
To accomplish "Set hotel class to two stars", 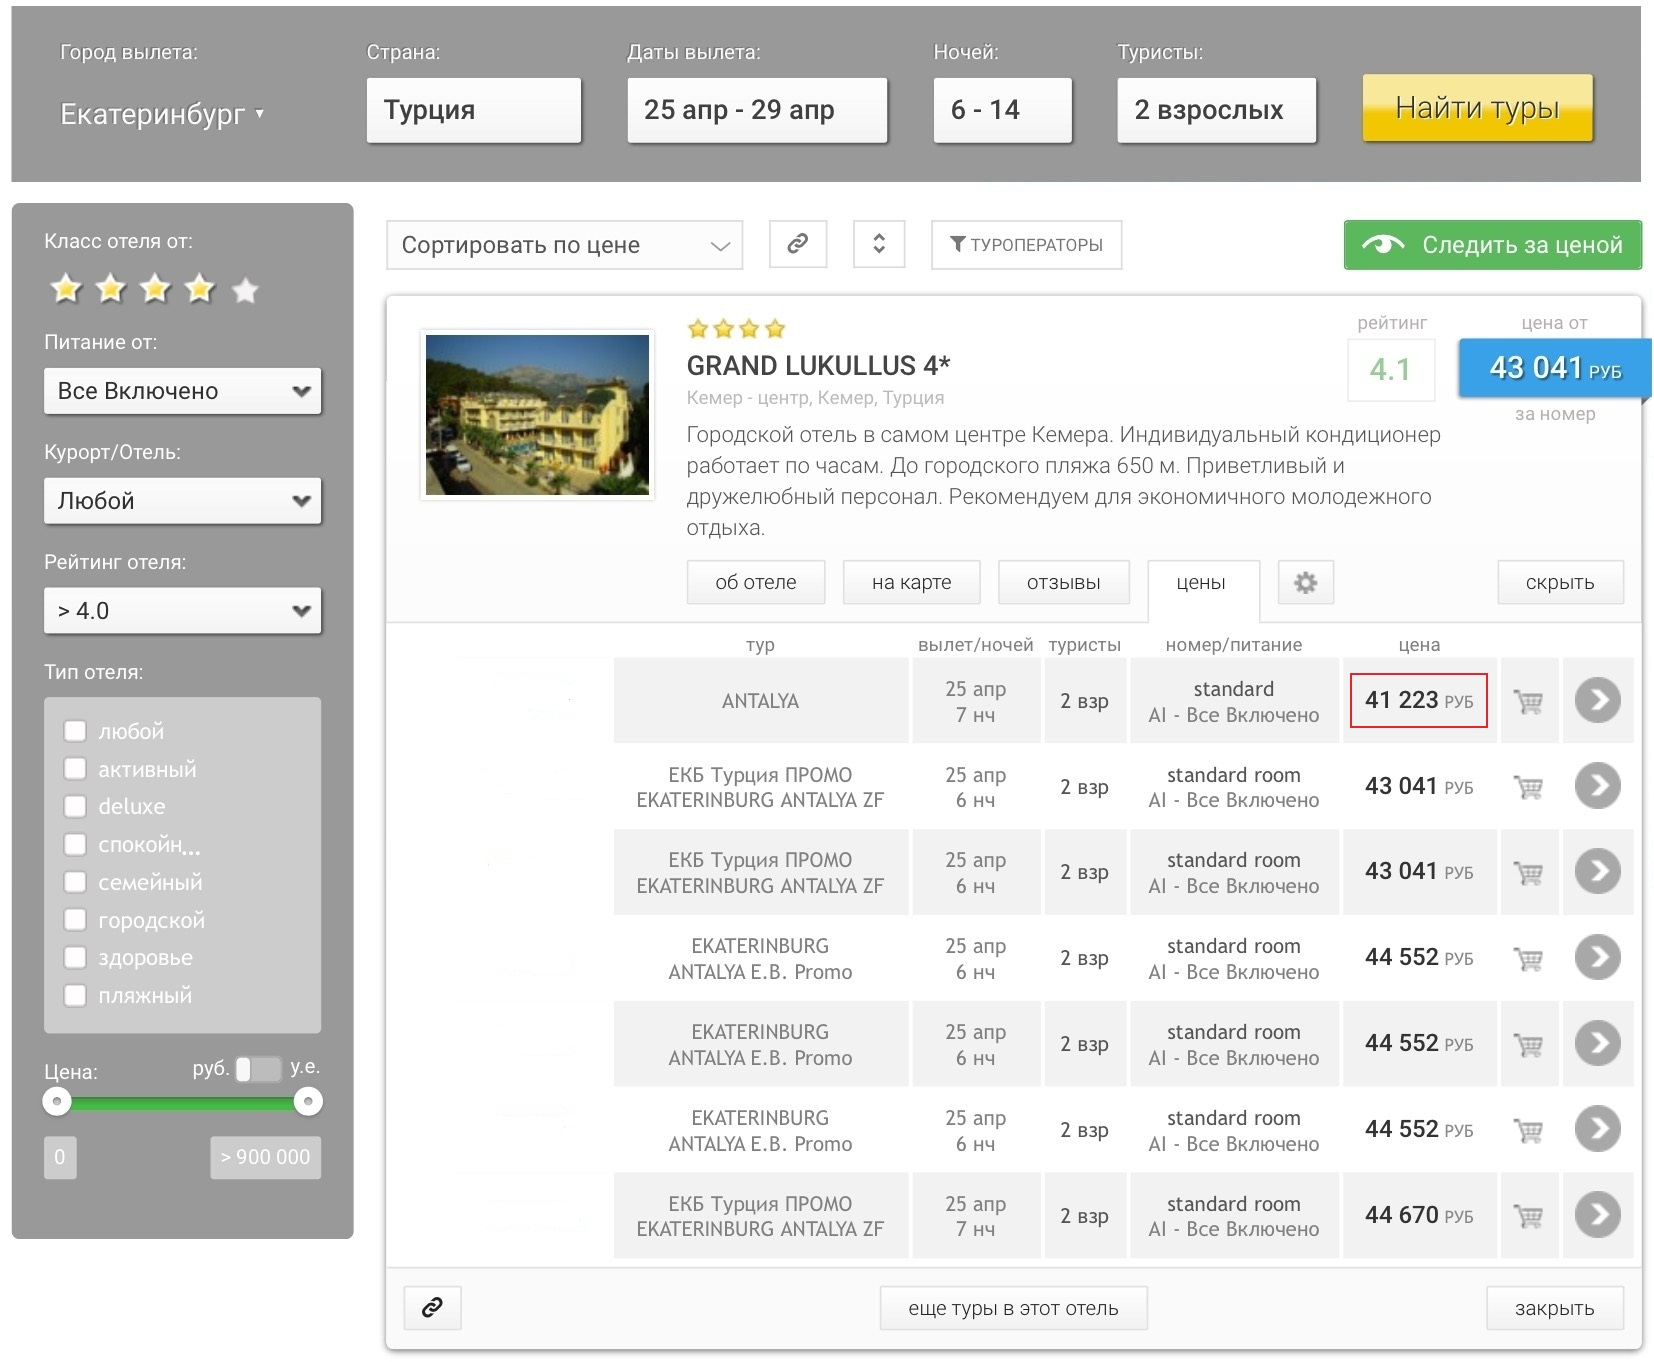I will coord(111,289).
